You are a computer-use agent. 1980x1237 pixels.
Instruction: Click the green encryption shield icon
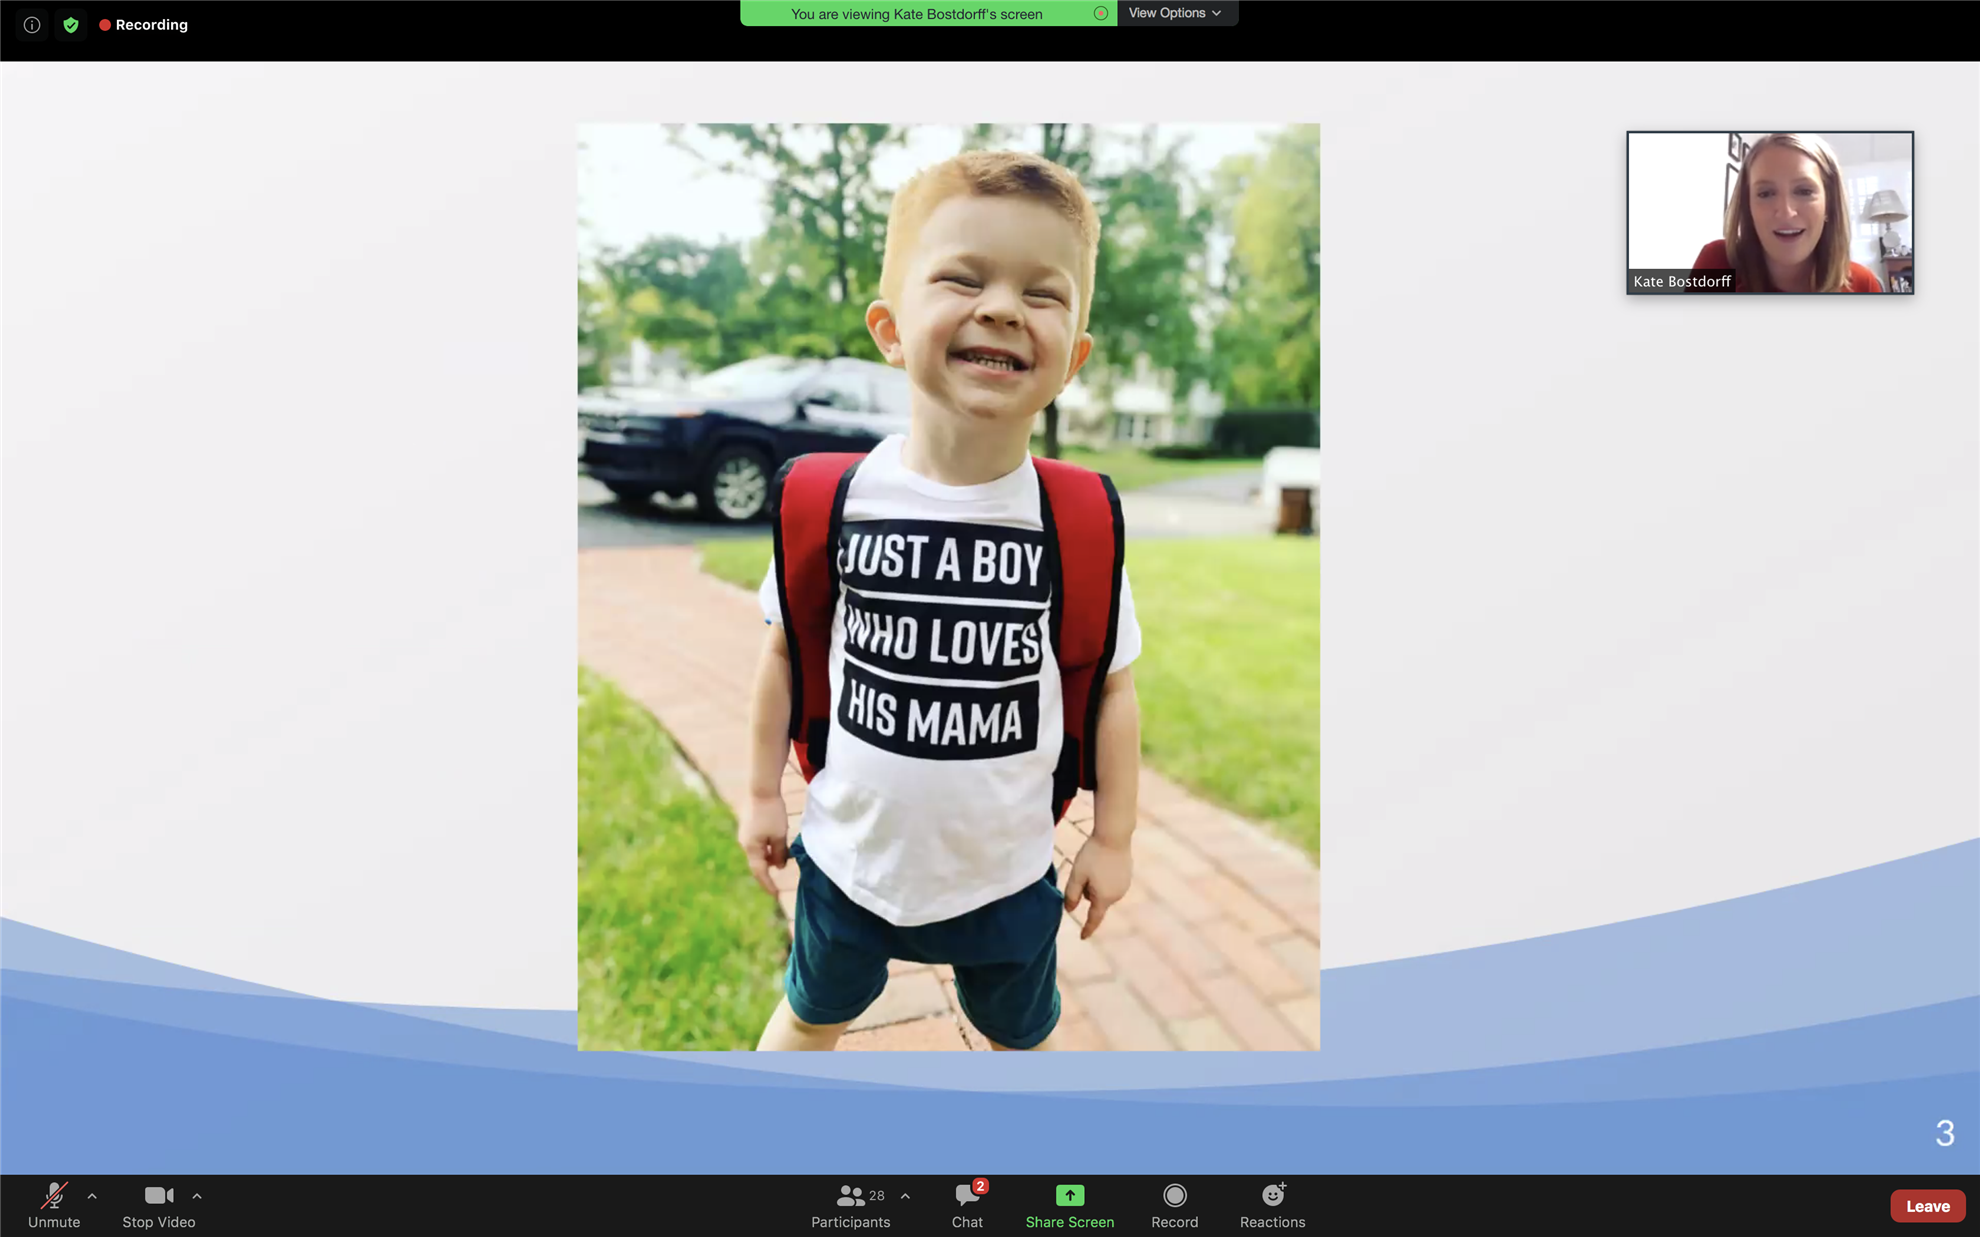pyautogui.click(x=71, y=25)
